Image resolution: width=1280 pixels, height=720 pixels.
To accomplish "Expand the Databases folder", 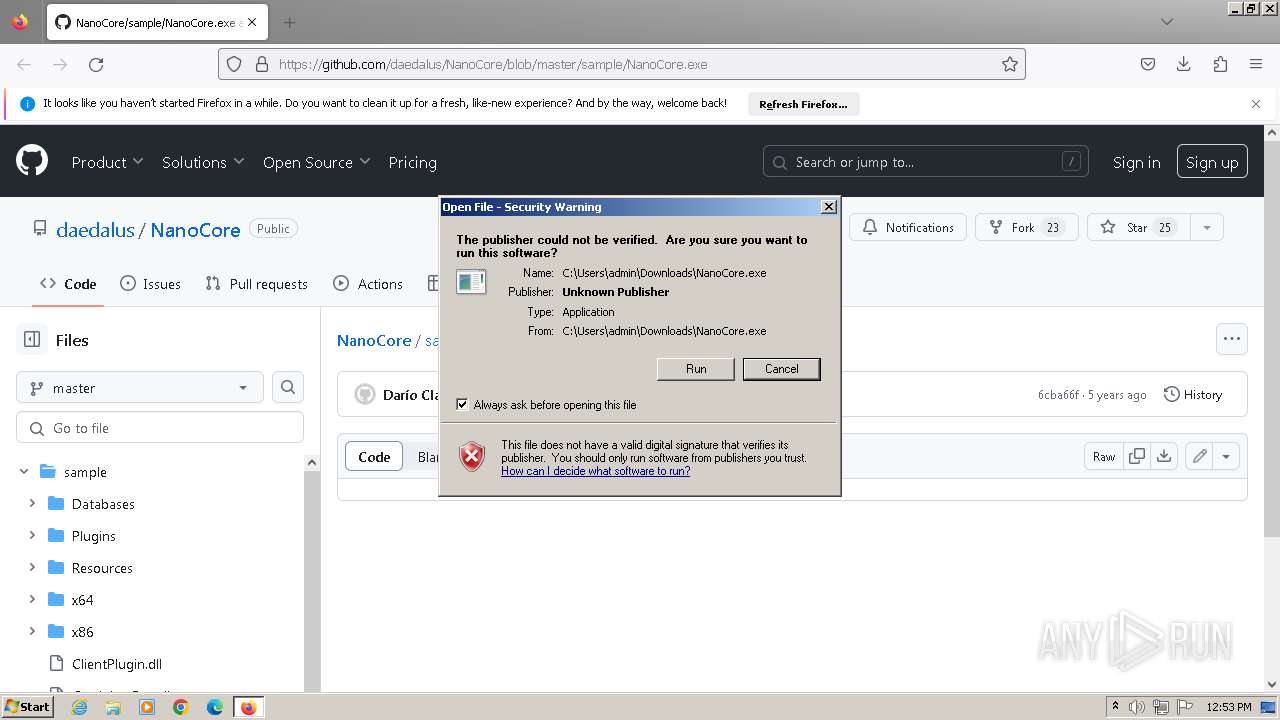I will pyautogui.click(x=32, y=503).
